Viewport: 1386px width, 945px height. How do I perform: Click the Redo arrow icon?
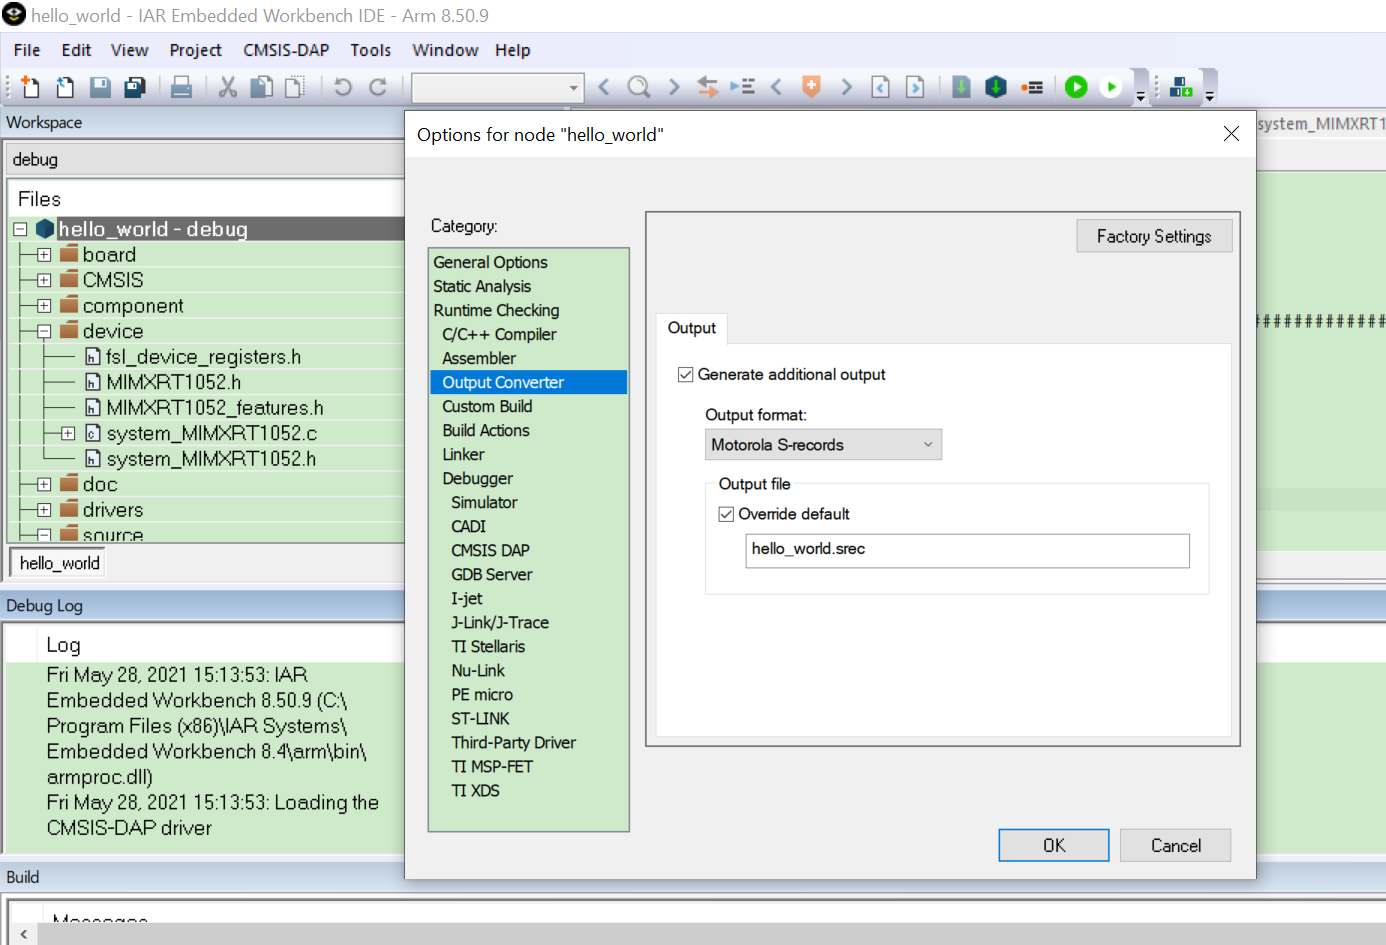(378, 87)
